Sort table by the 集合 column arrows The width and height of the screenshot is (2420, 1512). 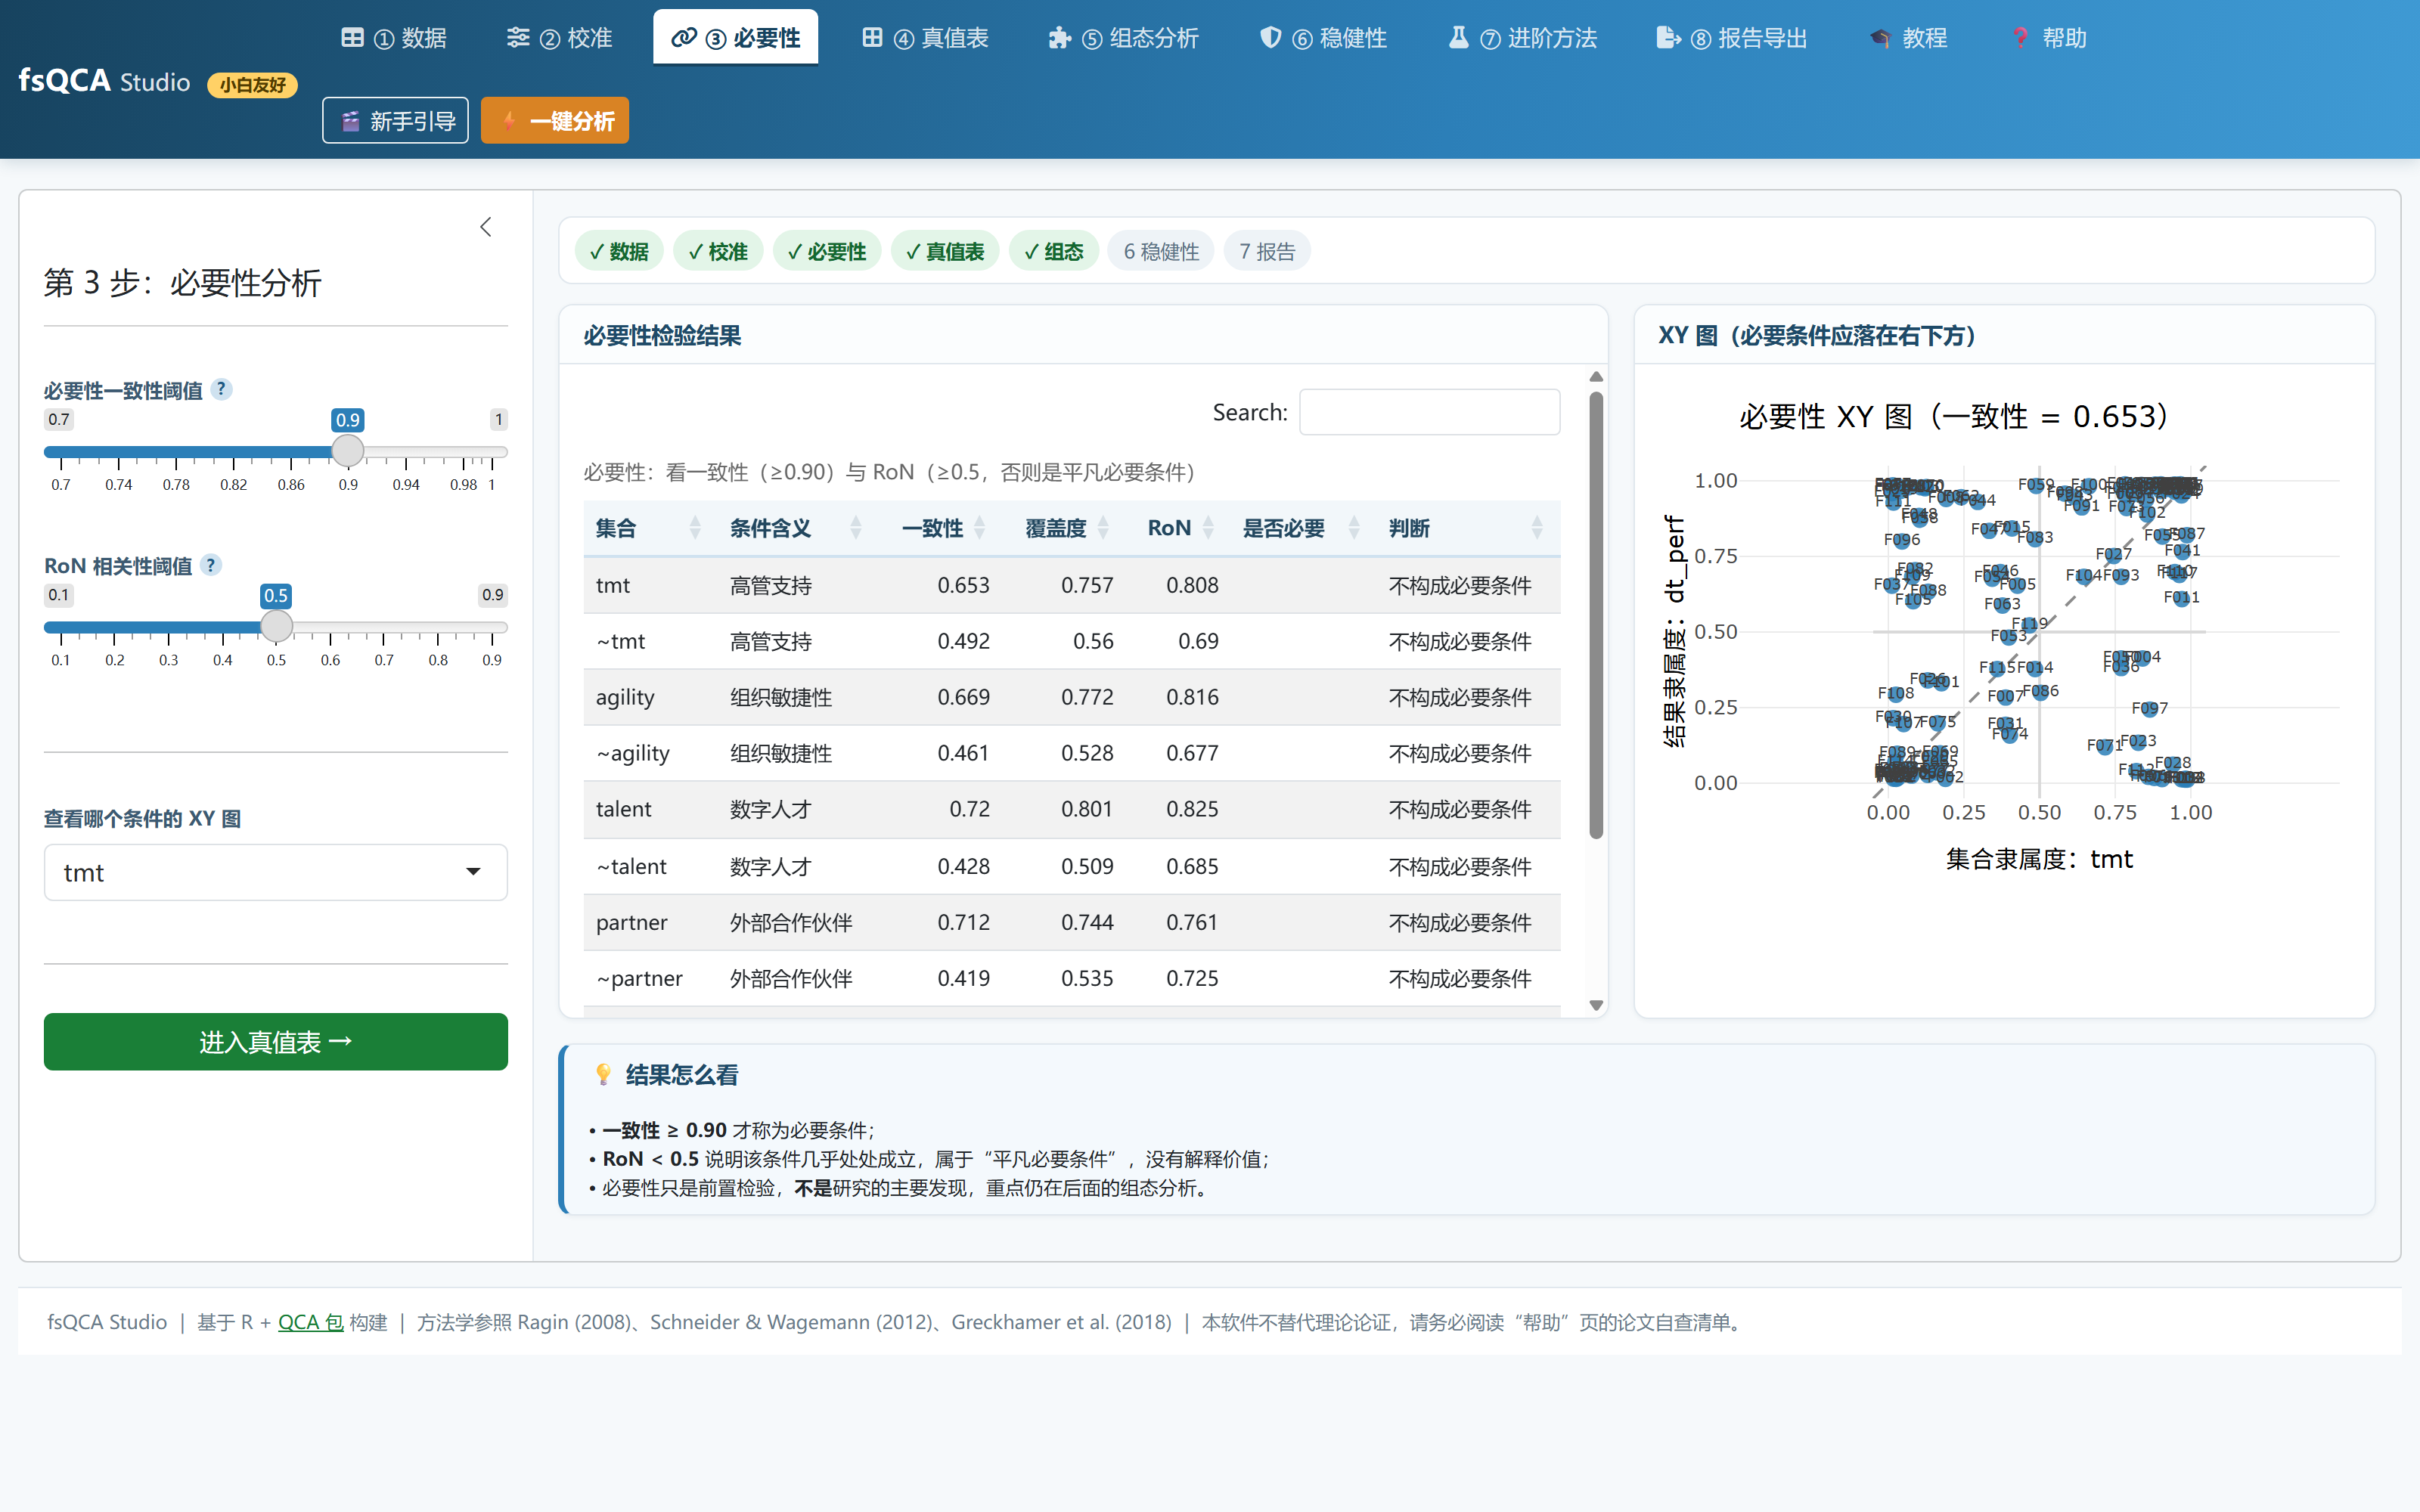pyautogui.click(x=695, y=528)
